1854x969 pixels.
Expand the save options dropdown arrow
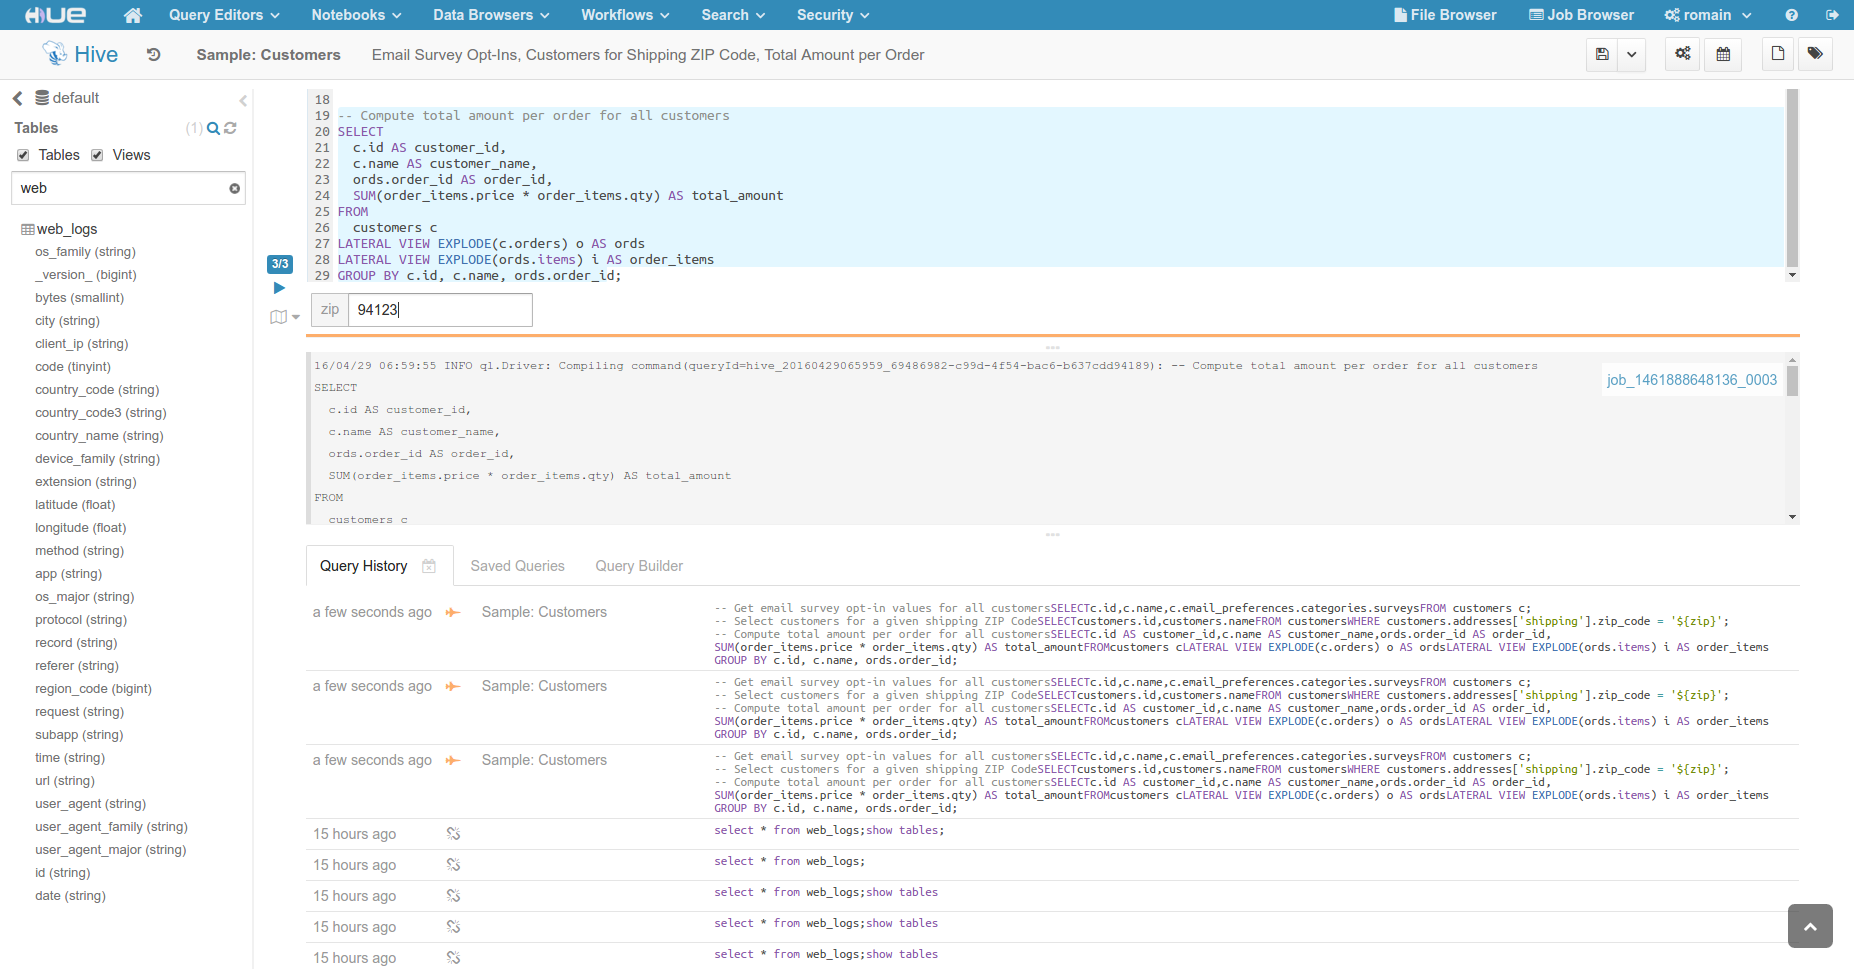coord(1631,54)
